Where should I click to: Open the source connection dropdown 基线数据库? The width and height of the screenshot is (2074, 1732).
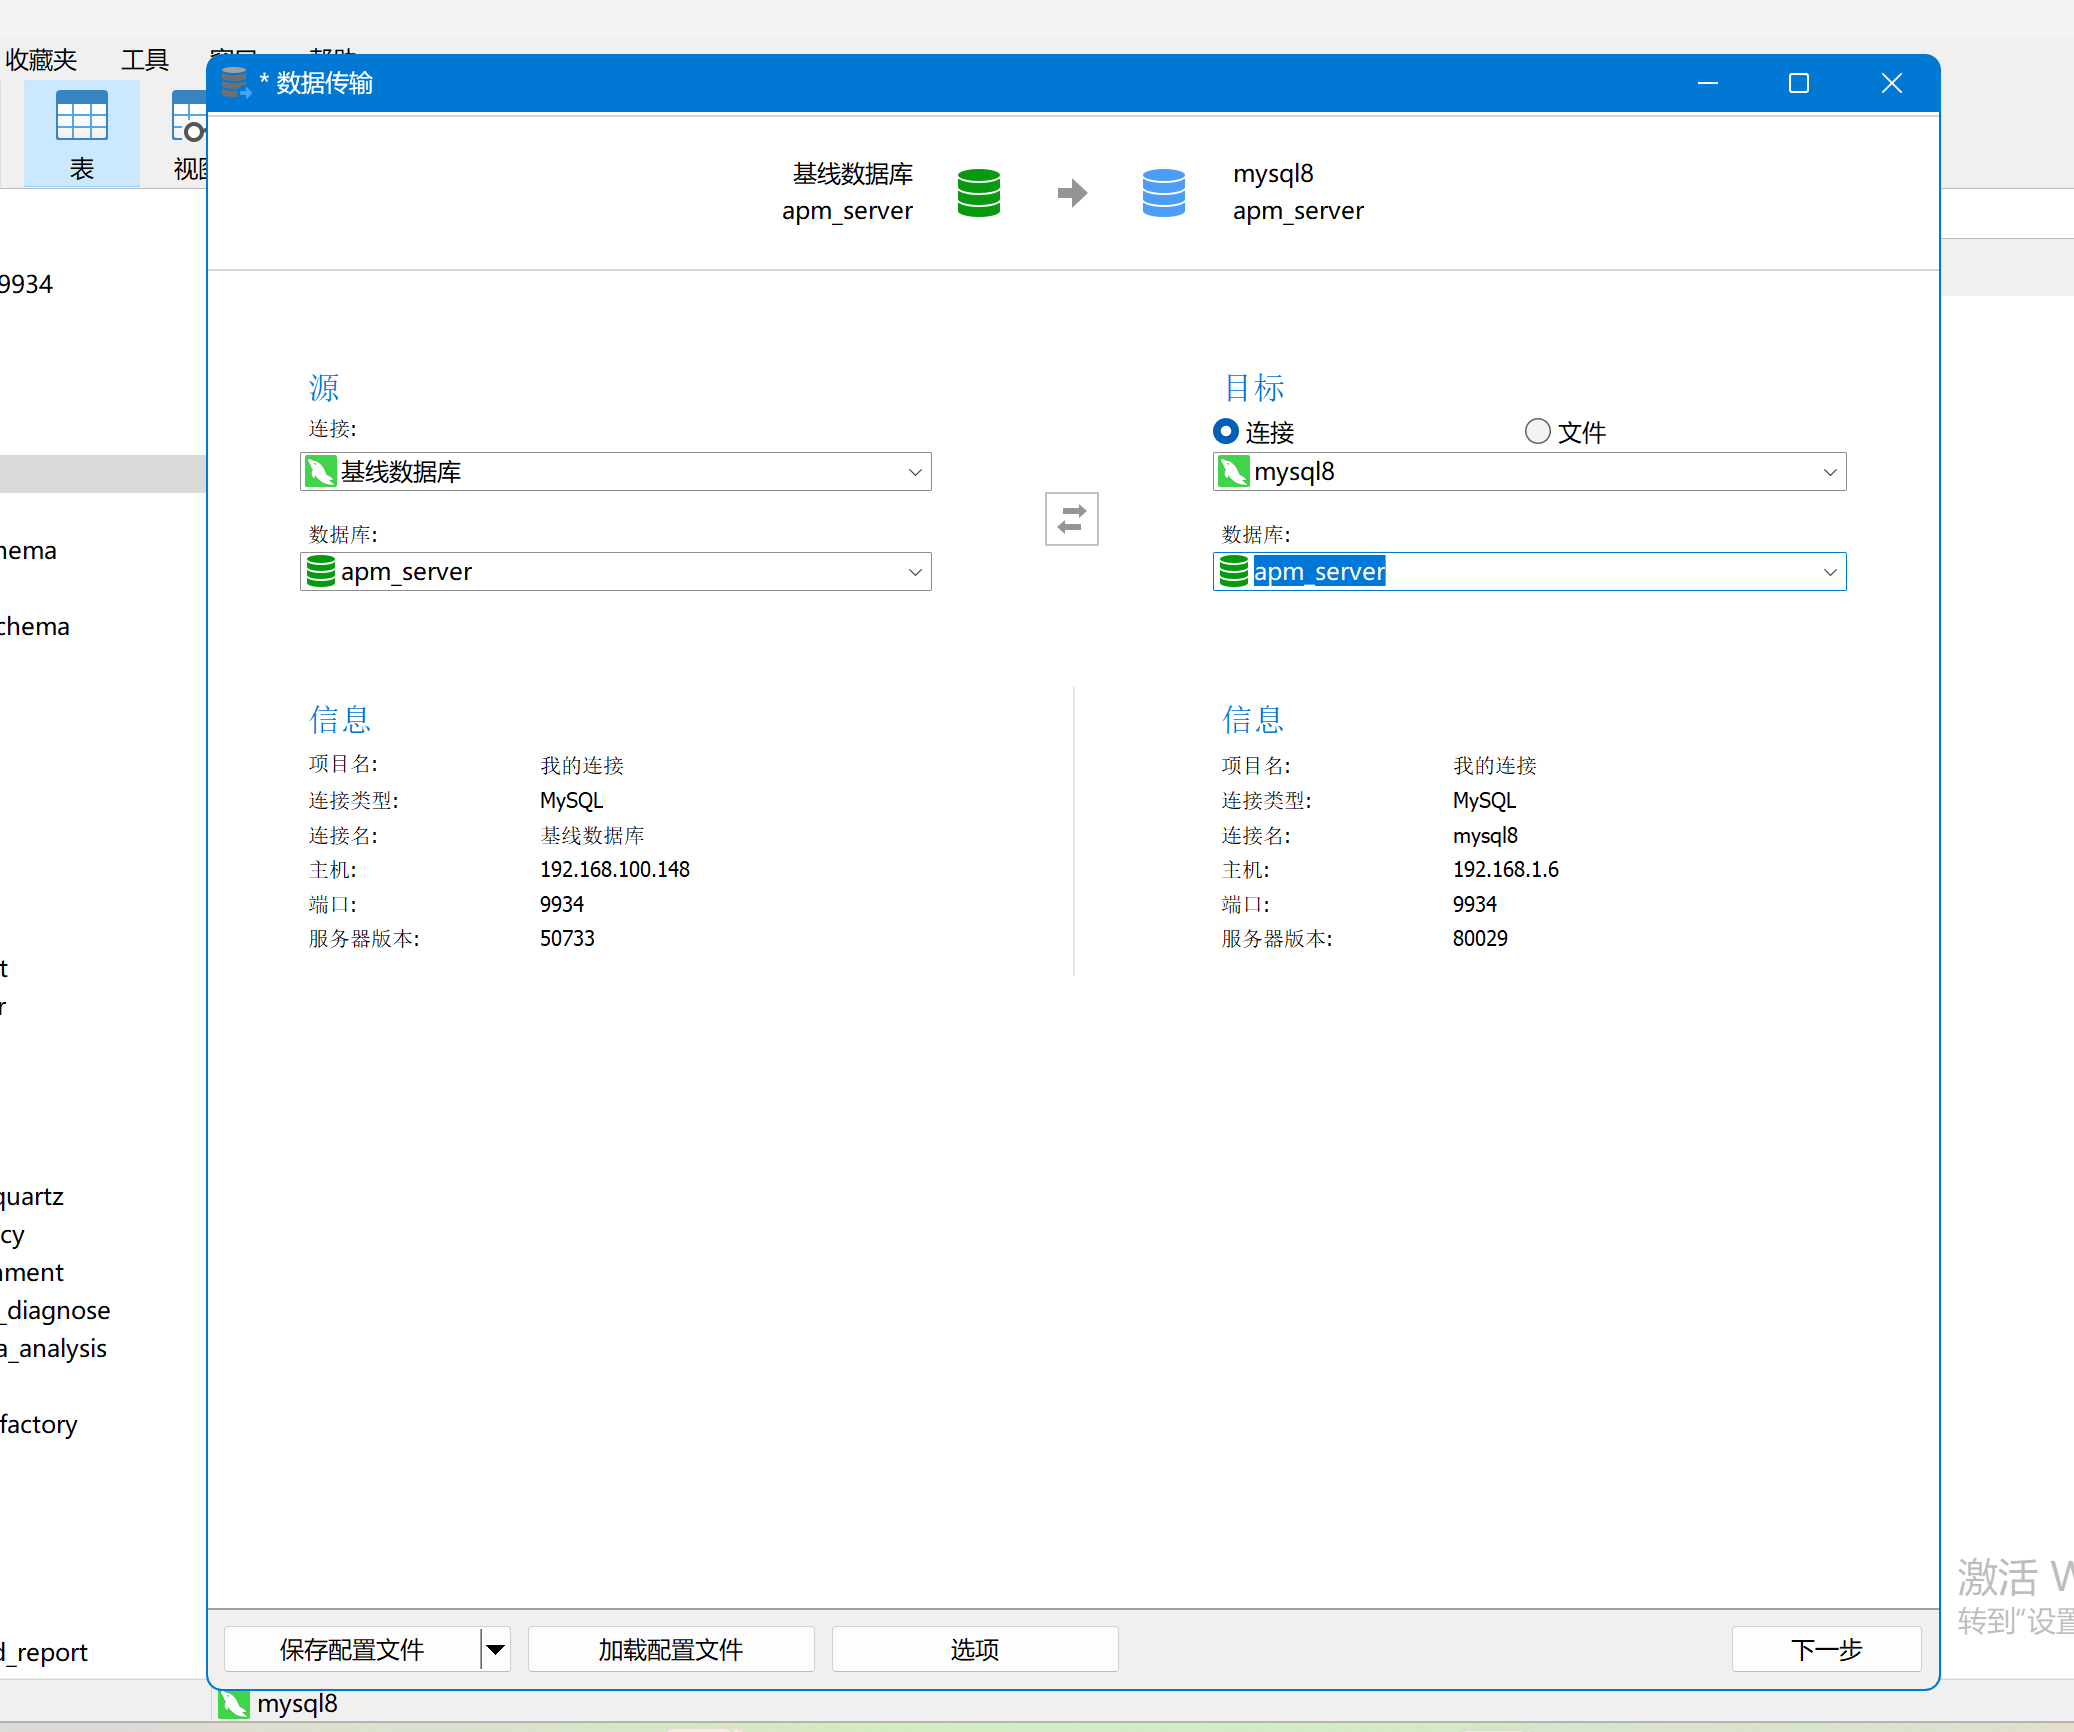point(914,472)
